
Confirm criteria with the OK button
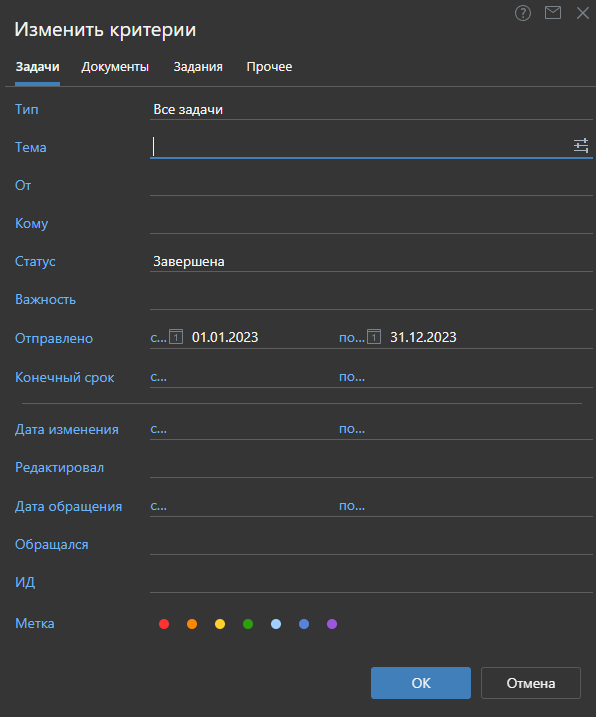point(421,683)
